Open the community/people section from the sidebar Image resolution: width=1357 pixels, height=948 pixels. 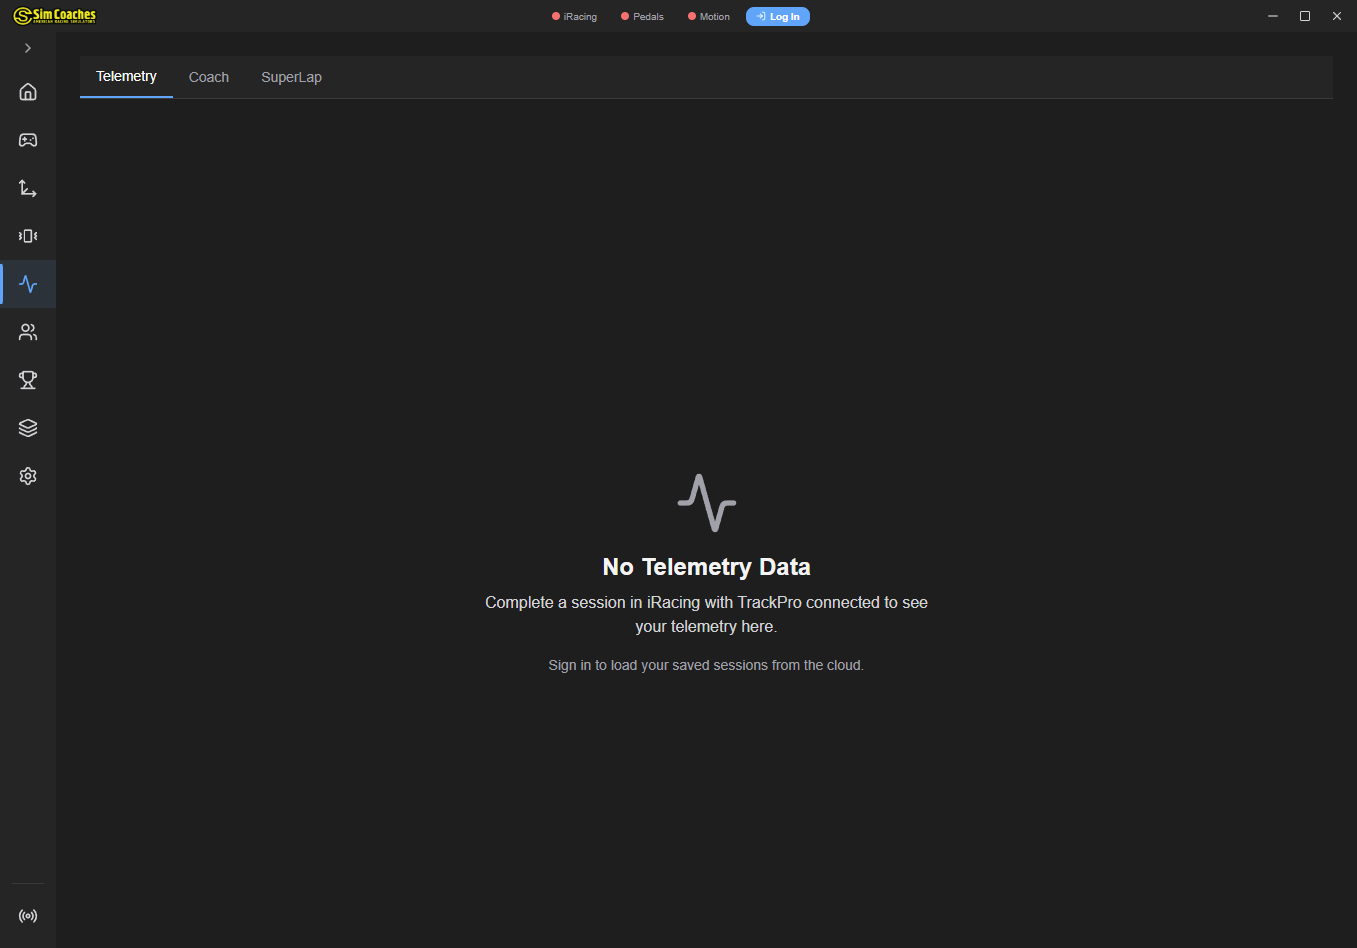27,332
